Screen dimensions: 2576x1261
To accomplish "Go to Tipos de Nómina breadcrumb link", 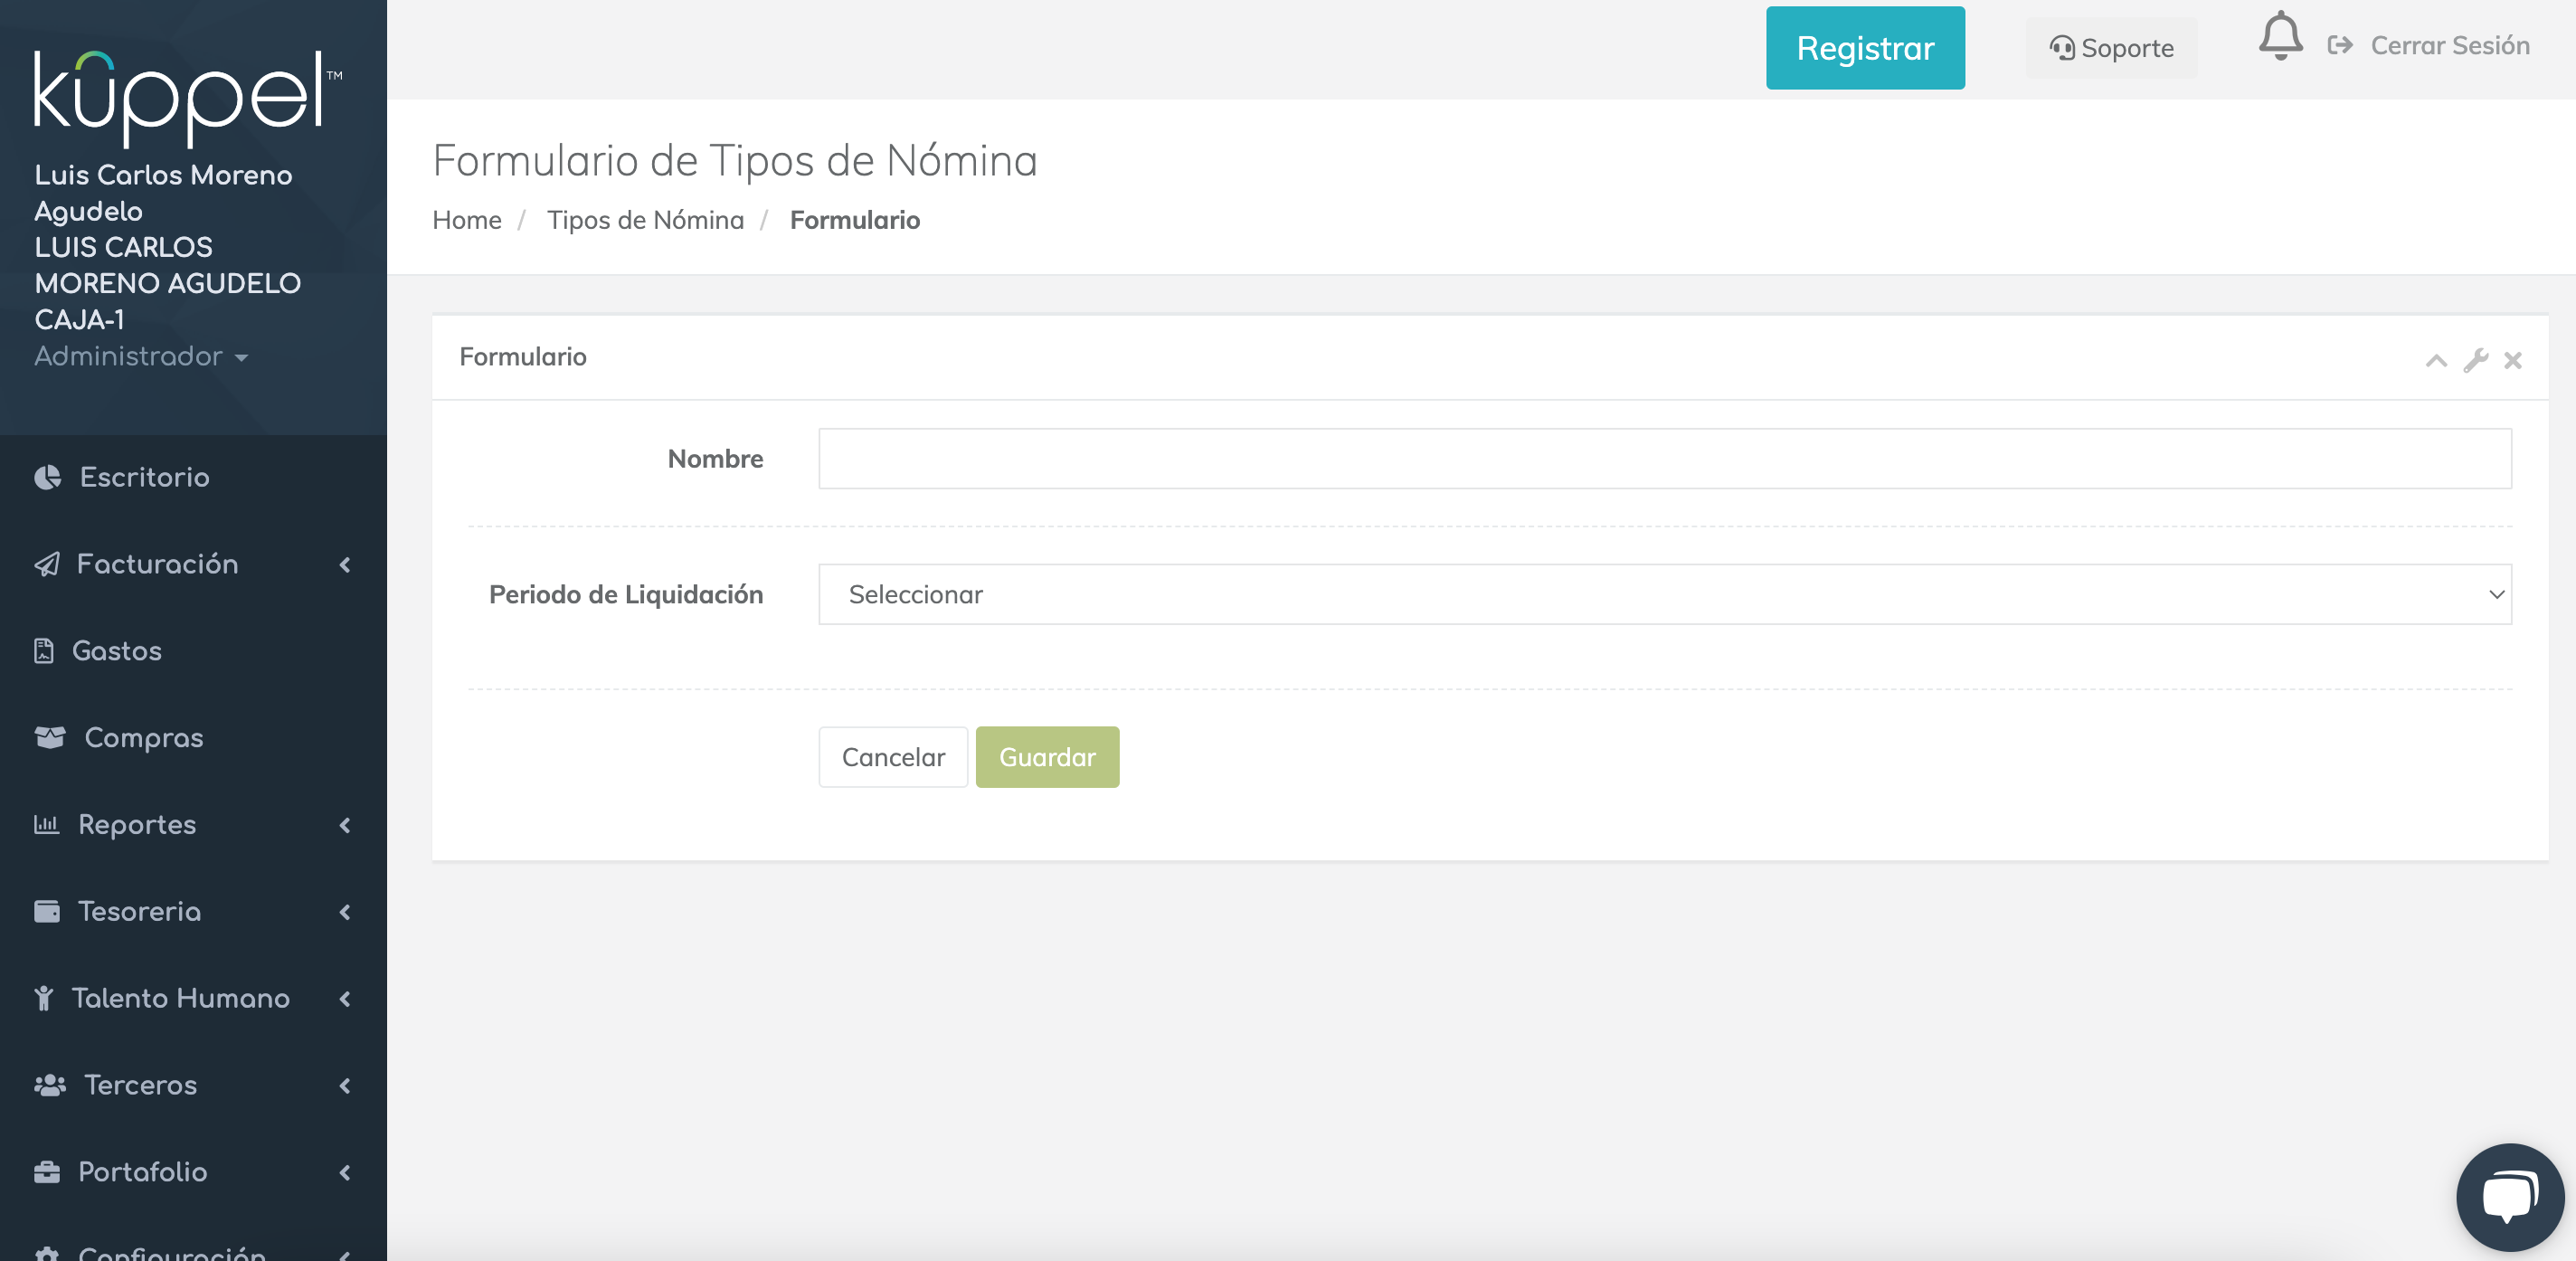I will [645, 220].
